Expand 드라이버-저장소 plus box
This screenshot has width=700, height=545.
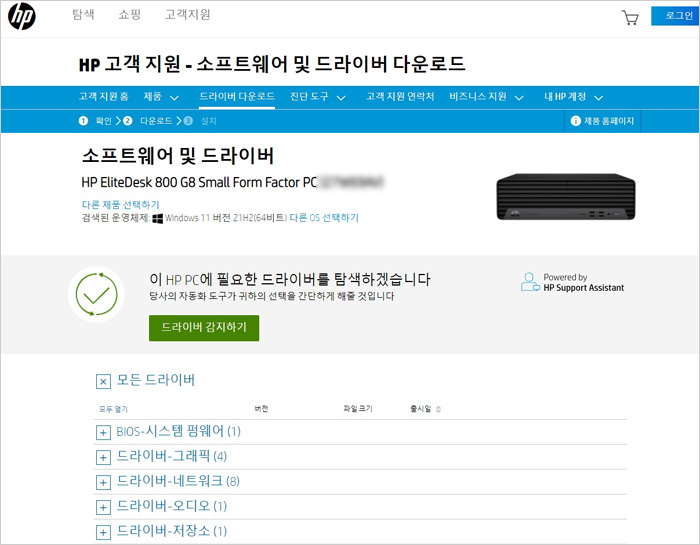(103, 533)
